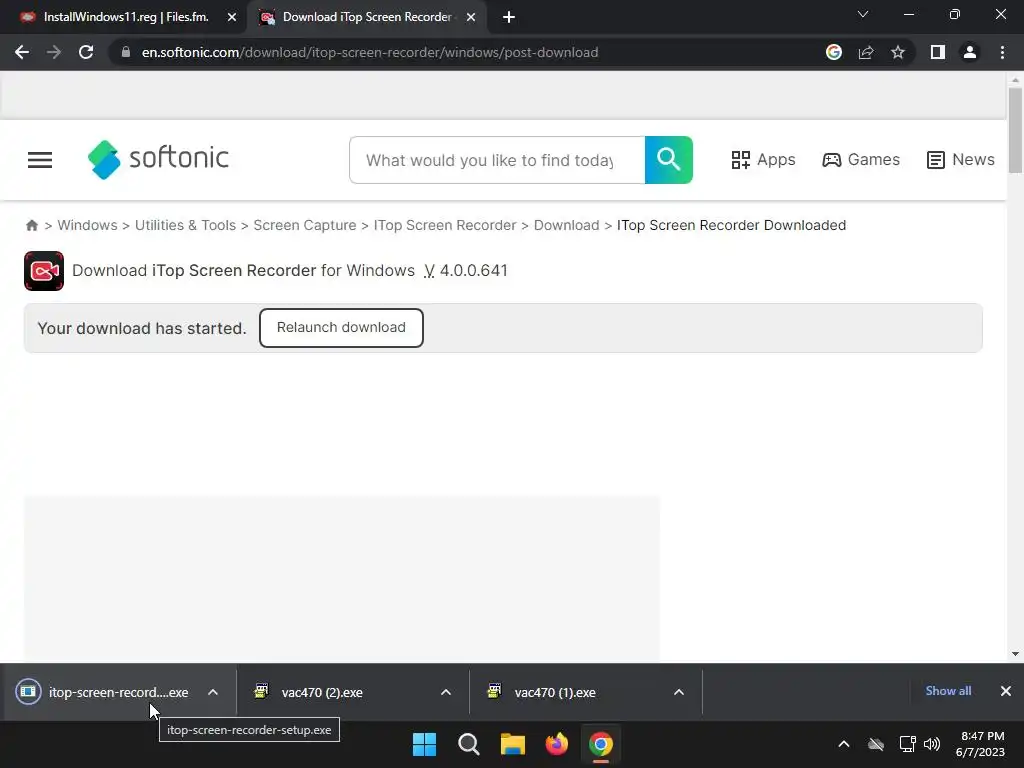
Task: Click the address bar URL
Action: point(370,52)
